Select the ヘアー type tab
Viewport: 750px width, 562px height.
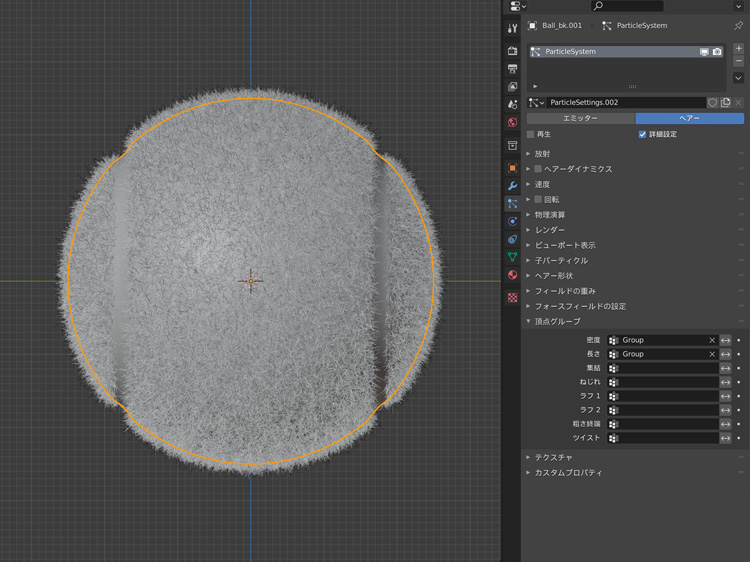point(689,118)
